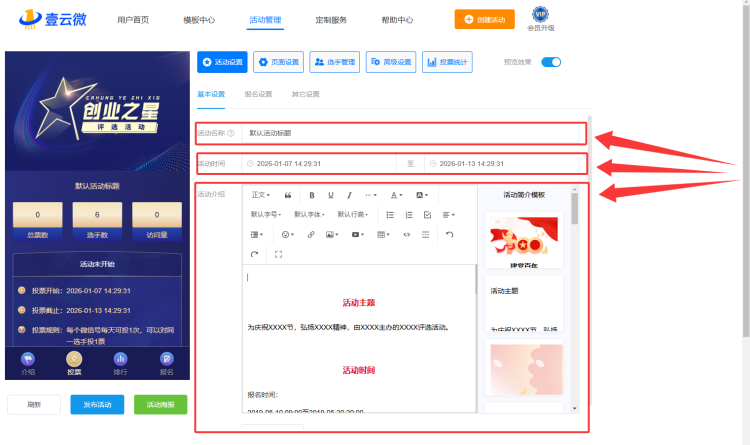The width and height of the screenshot is (750, 445).
Task: Insert a blockquote with the quote icon
Action: (x=288, y=195)
